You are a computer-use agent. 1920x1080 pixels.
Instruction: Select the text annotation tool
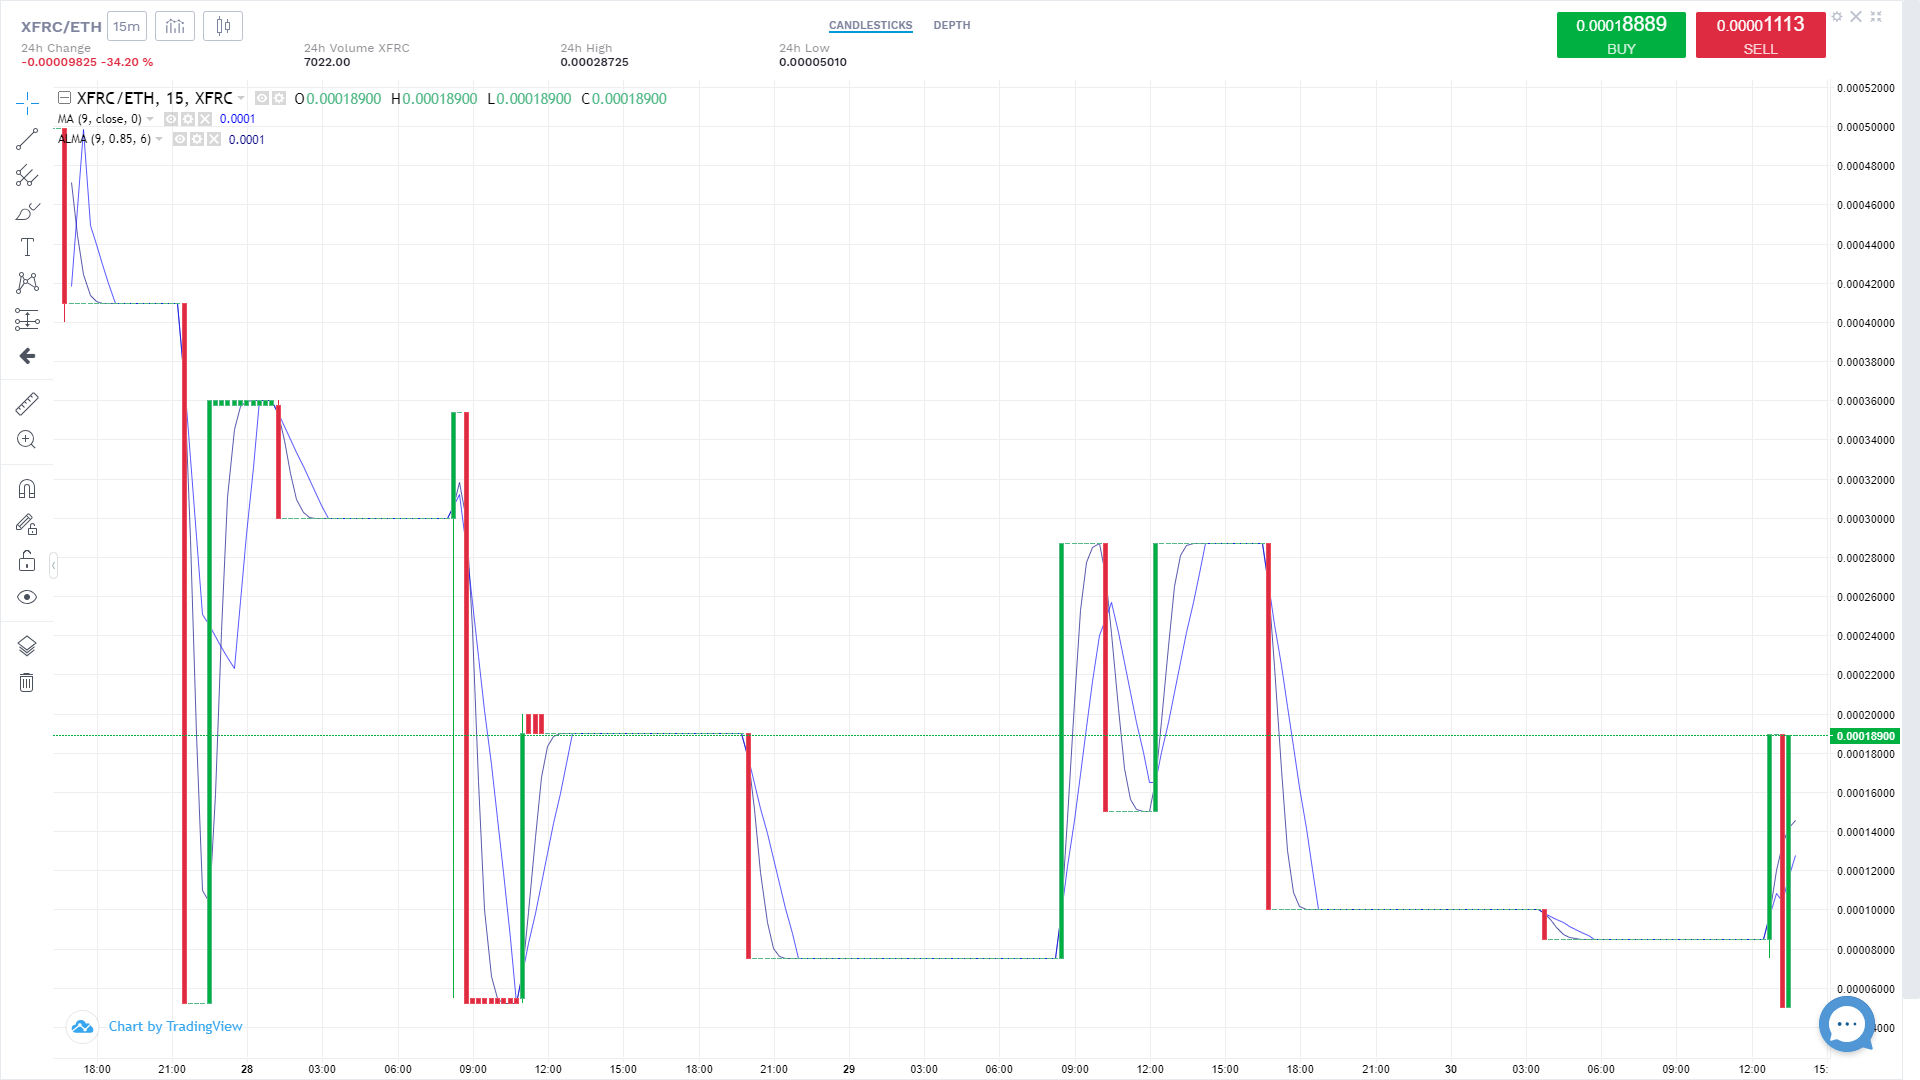27,247
